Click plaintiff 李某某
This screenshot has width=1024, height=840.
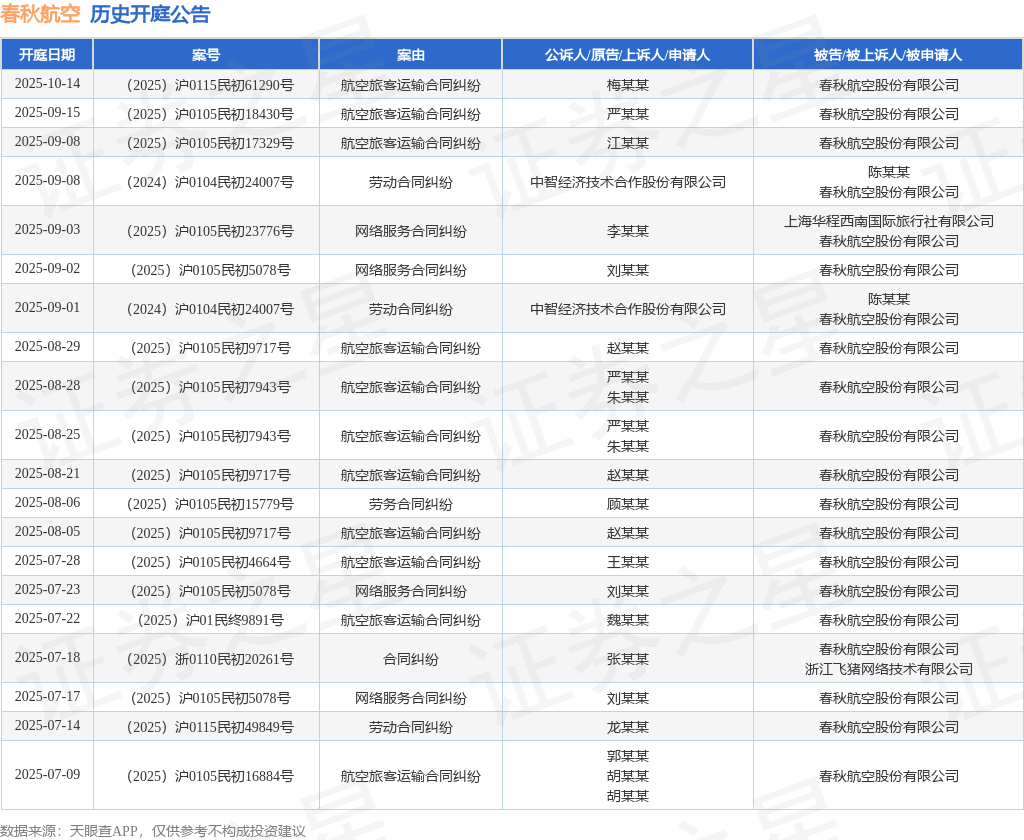tap(628, 231)
